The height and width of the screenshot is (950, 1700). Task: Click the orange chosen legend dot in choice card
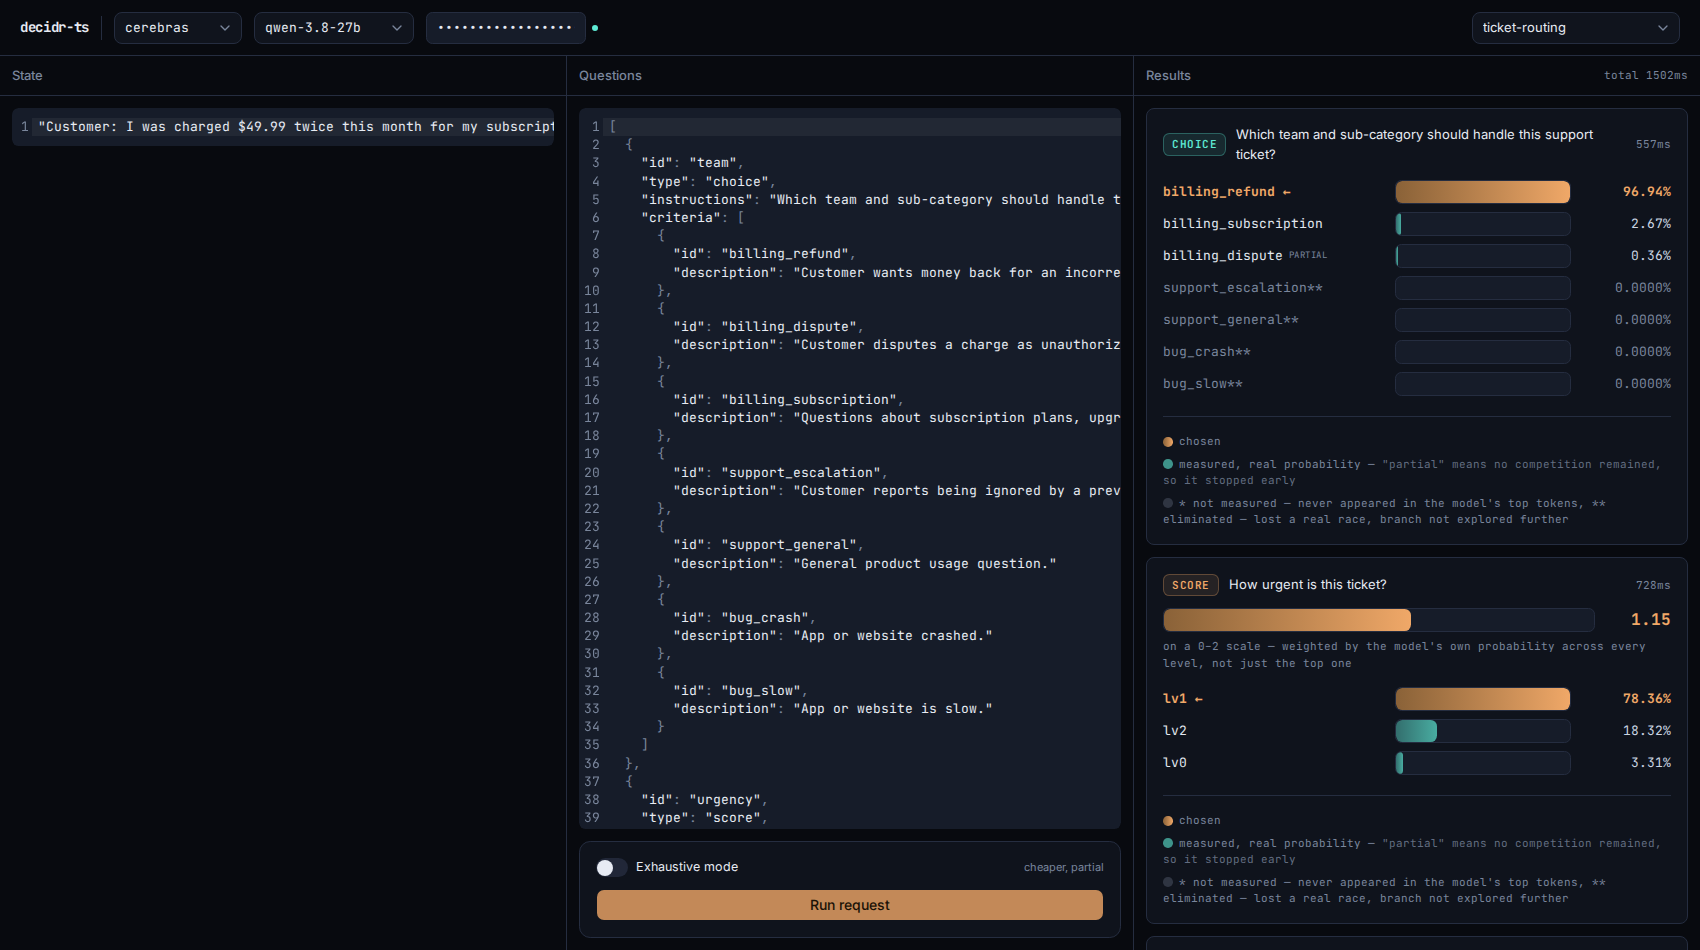1168,442
